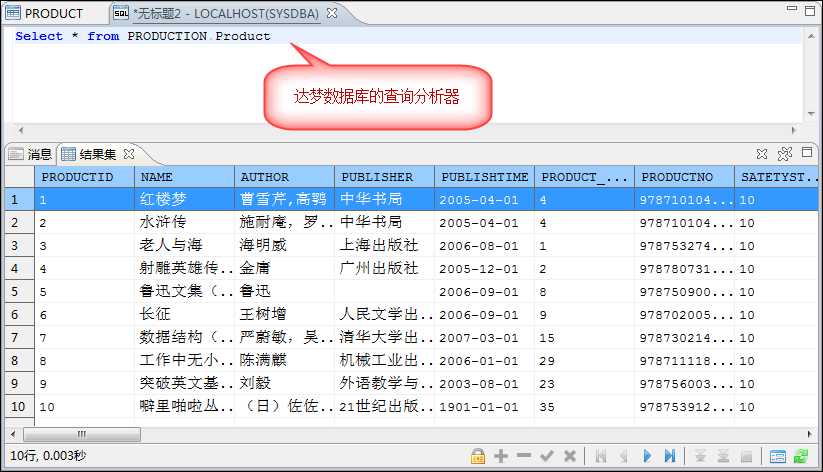Image resolution: width=823 pixels, height=472 pixels.
Task: Close current result set with X icon
Action: click(x=762, y=154)
